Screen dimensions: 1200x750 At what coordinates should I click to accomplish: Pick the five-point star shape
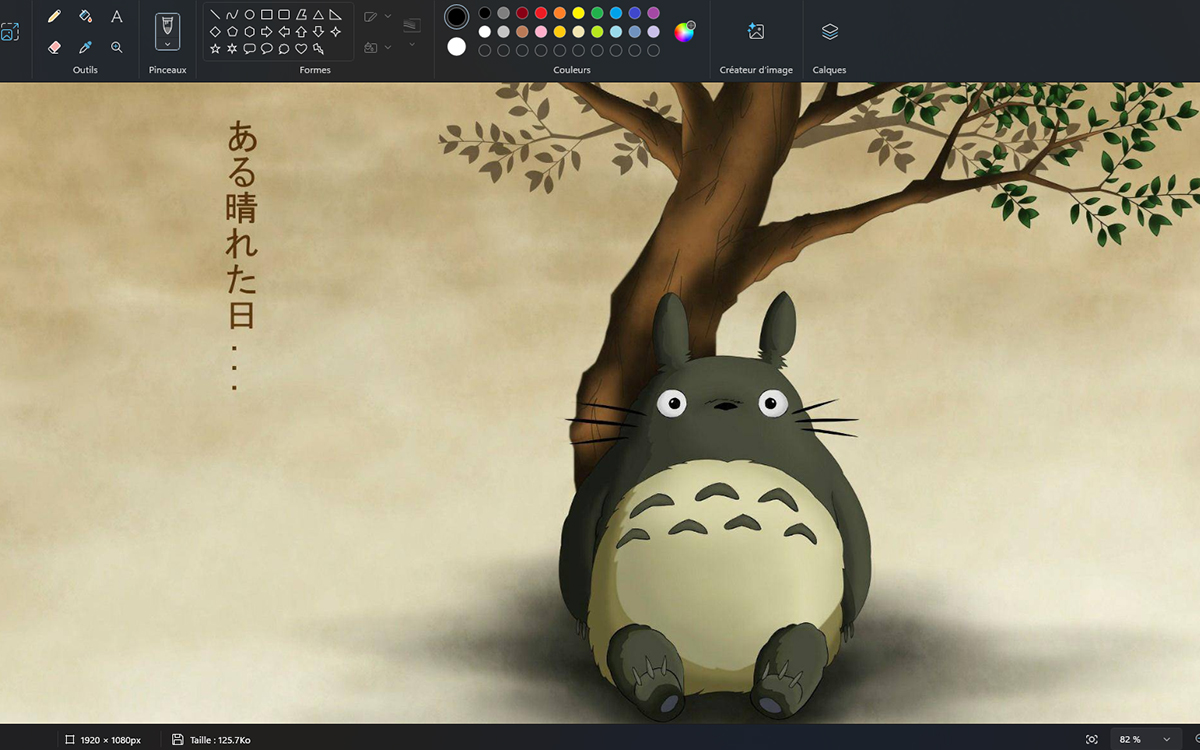(x=215, y=48)
